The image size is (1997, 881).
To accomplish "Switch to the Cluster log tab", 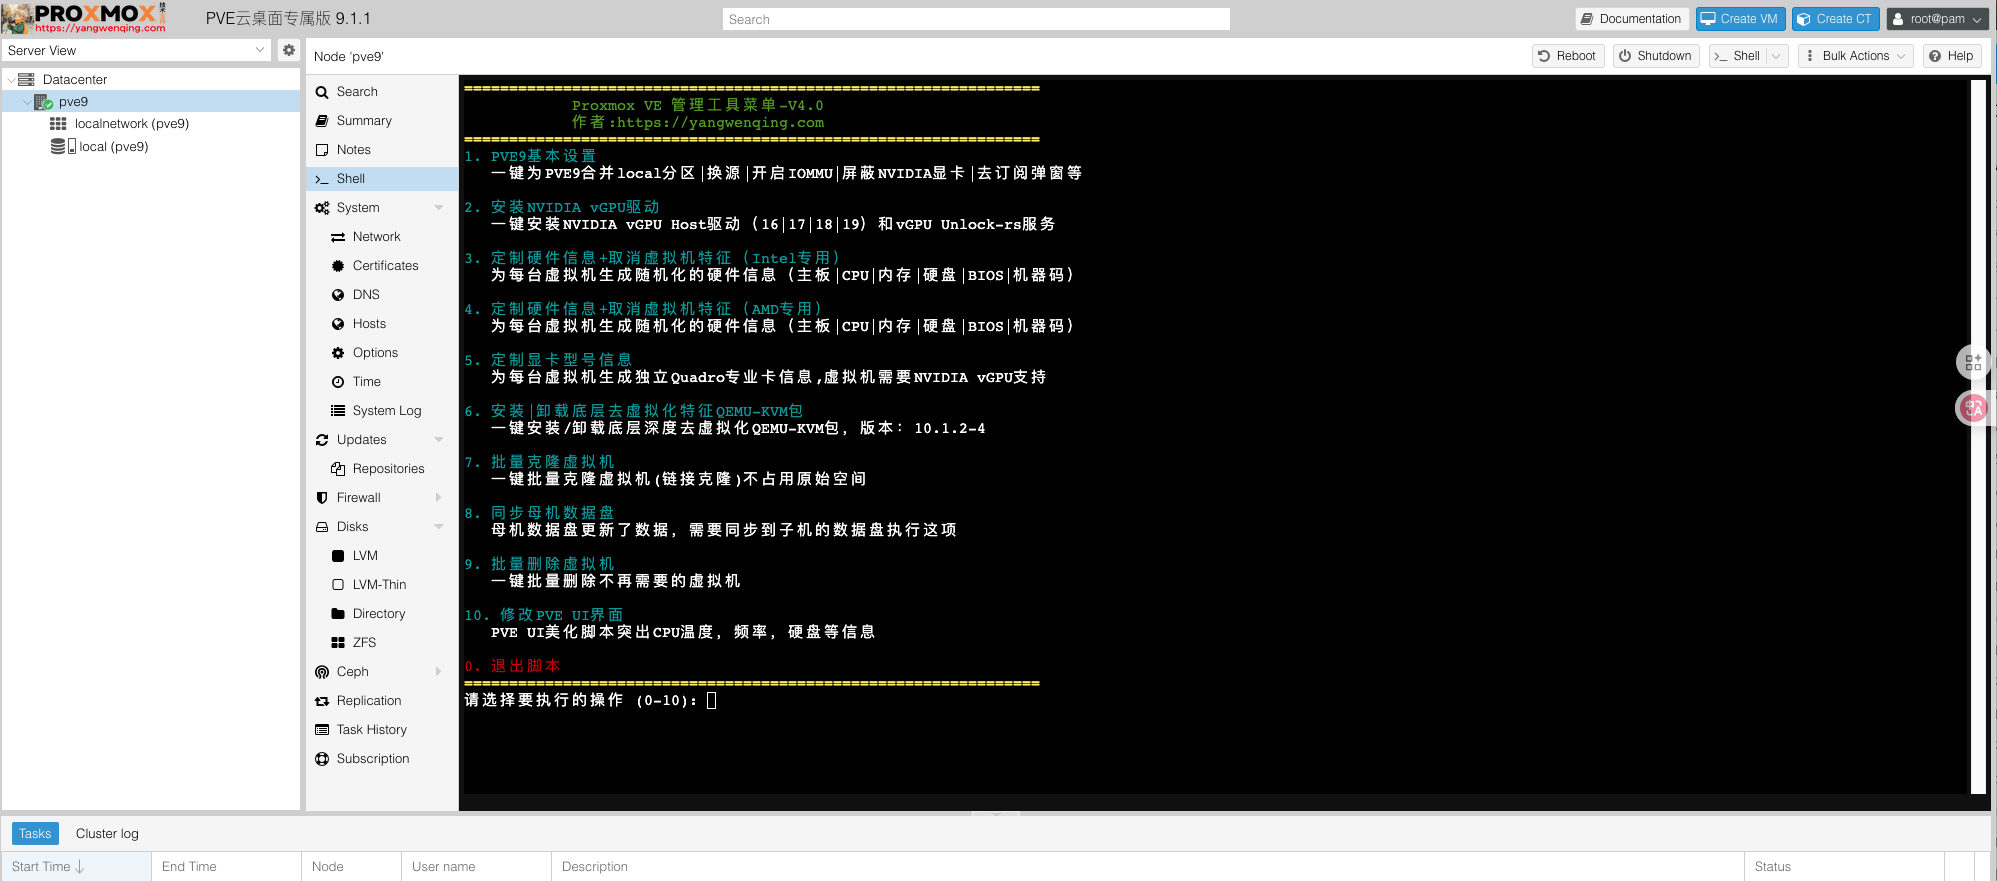I will pyautogui.click(x=107, y=834).
